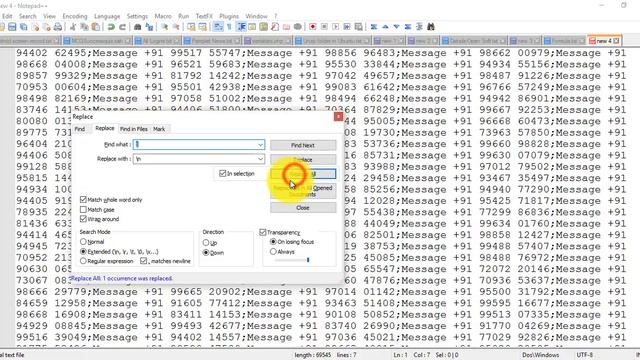Toggle the In selection checkbox
The width and height of the screenshot is (640, 360).
click(222, 173)
